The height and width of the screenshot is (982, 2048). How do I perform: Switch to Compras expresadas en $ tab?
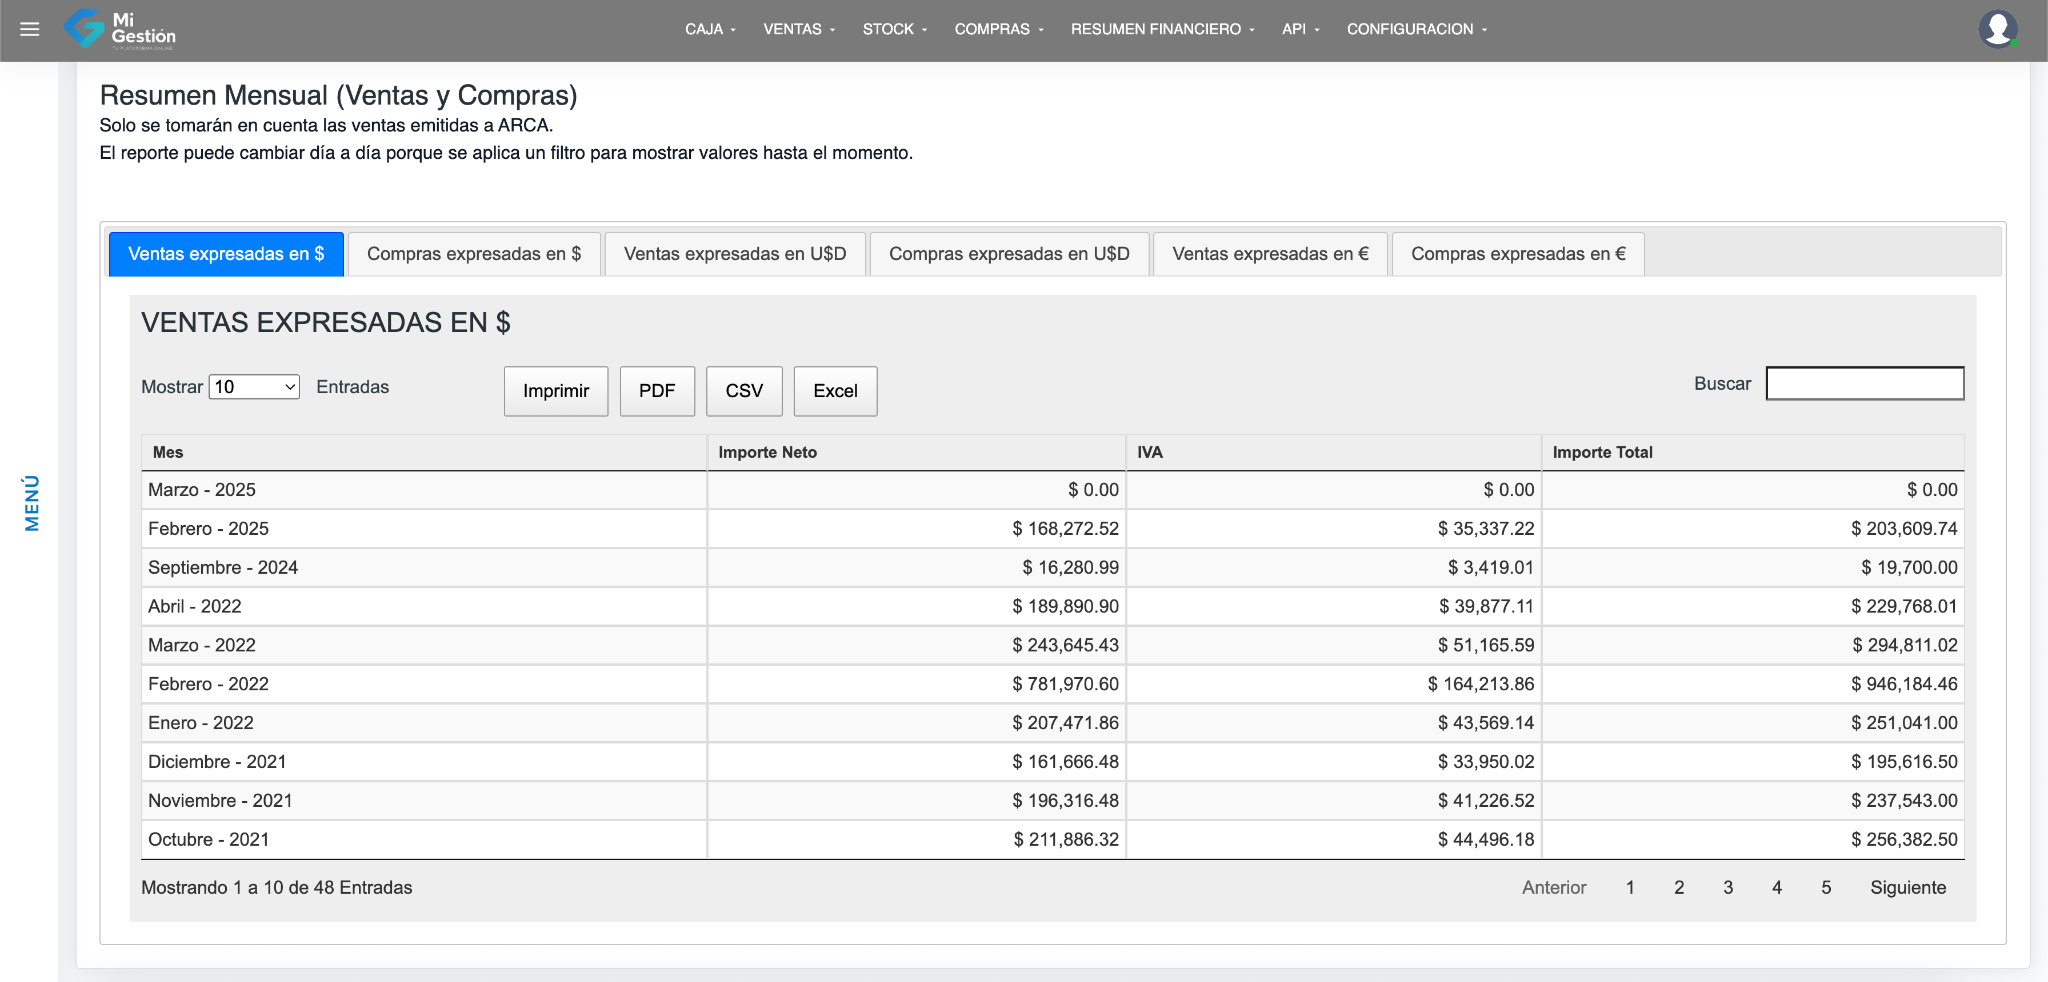click(x=474, y=254)
